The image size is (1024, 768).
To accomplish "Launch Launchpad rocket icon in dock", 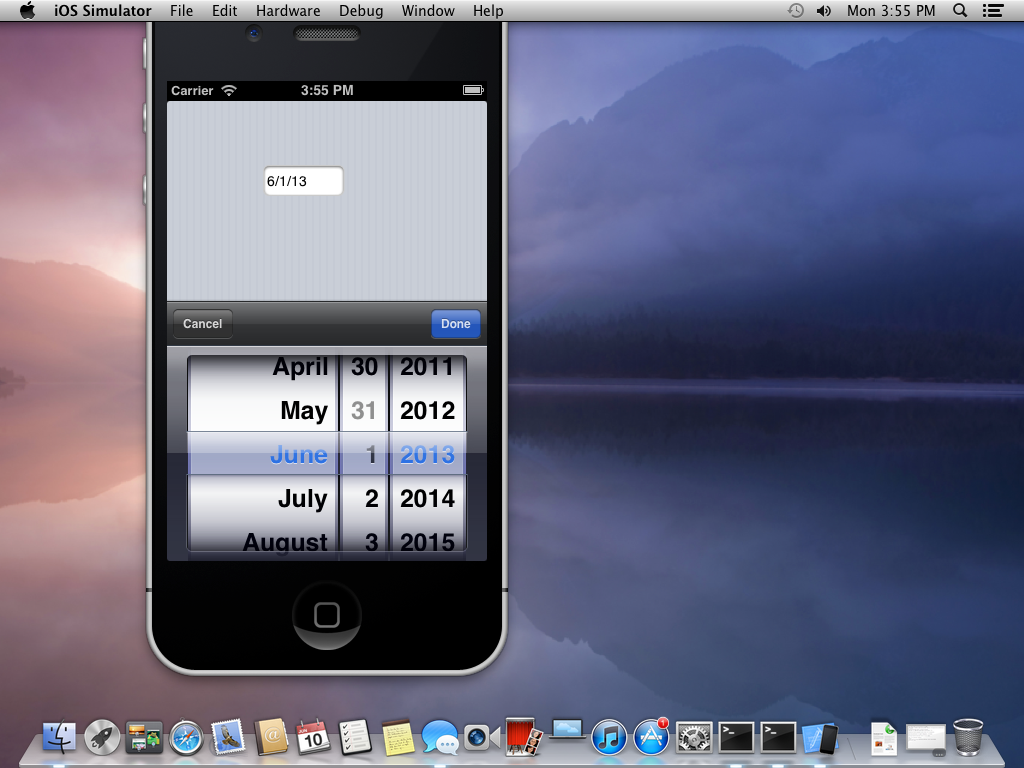I will [102, 737].
